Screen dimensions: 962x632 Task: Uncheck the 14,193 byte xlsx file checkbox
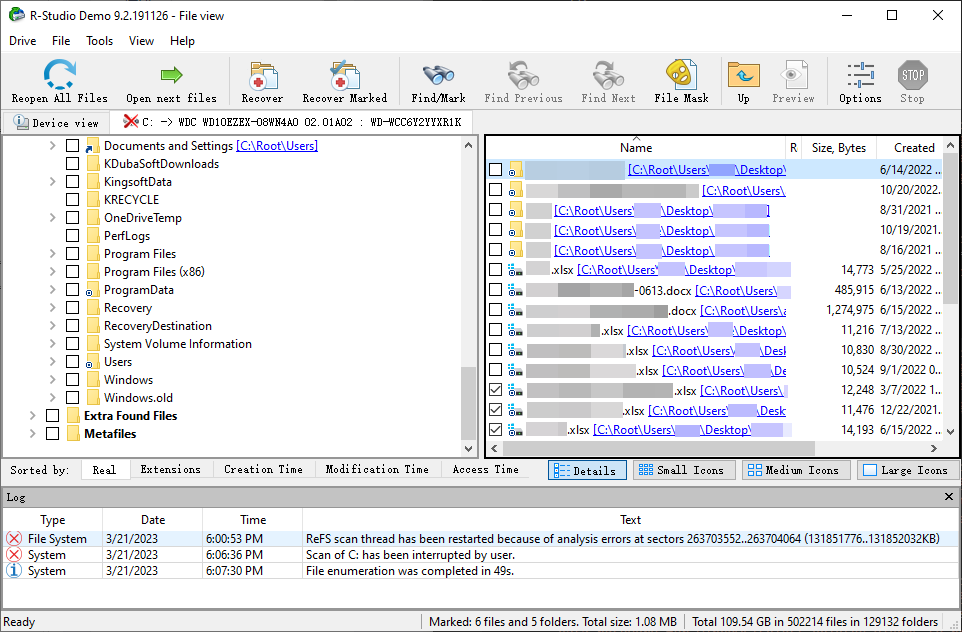pyautogui.click(x=496, y=430)
